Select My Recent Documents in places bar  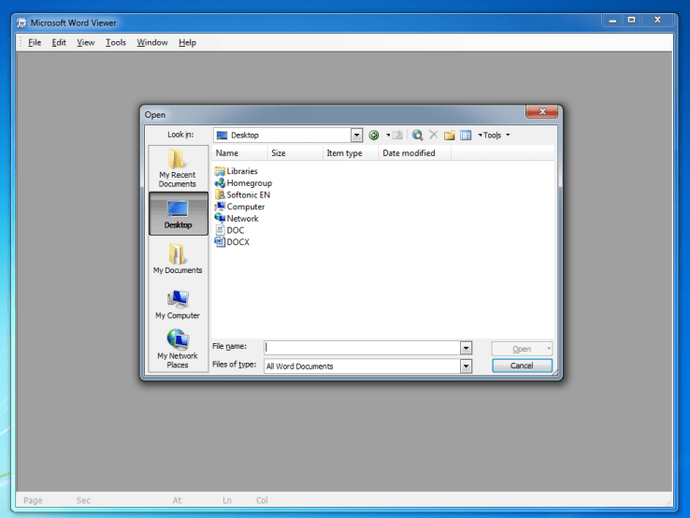click(x=178, y=168)
